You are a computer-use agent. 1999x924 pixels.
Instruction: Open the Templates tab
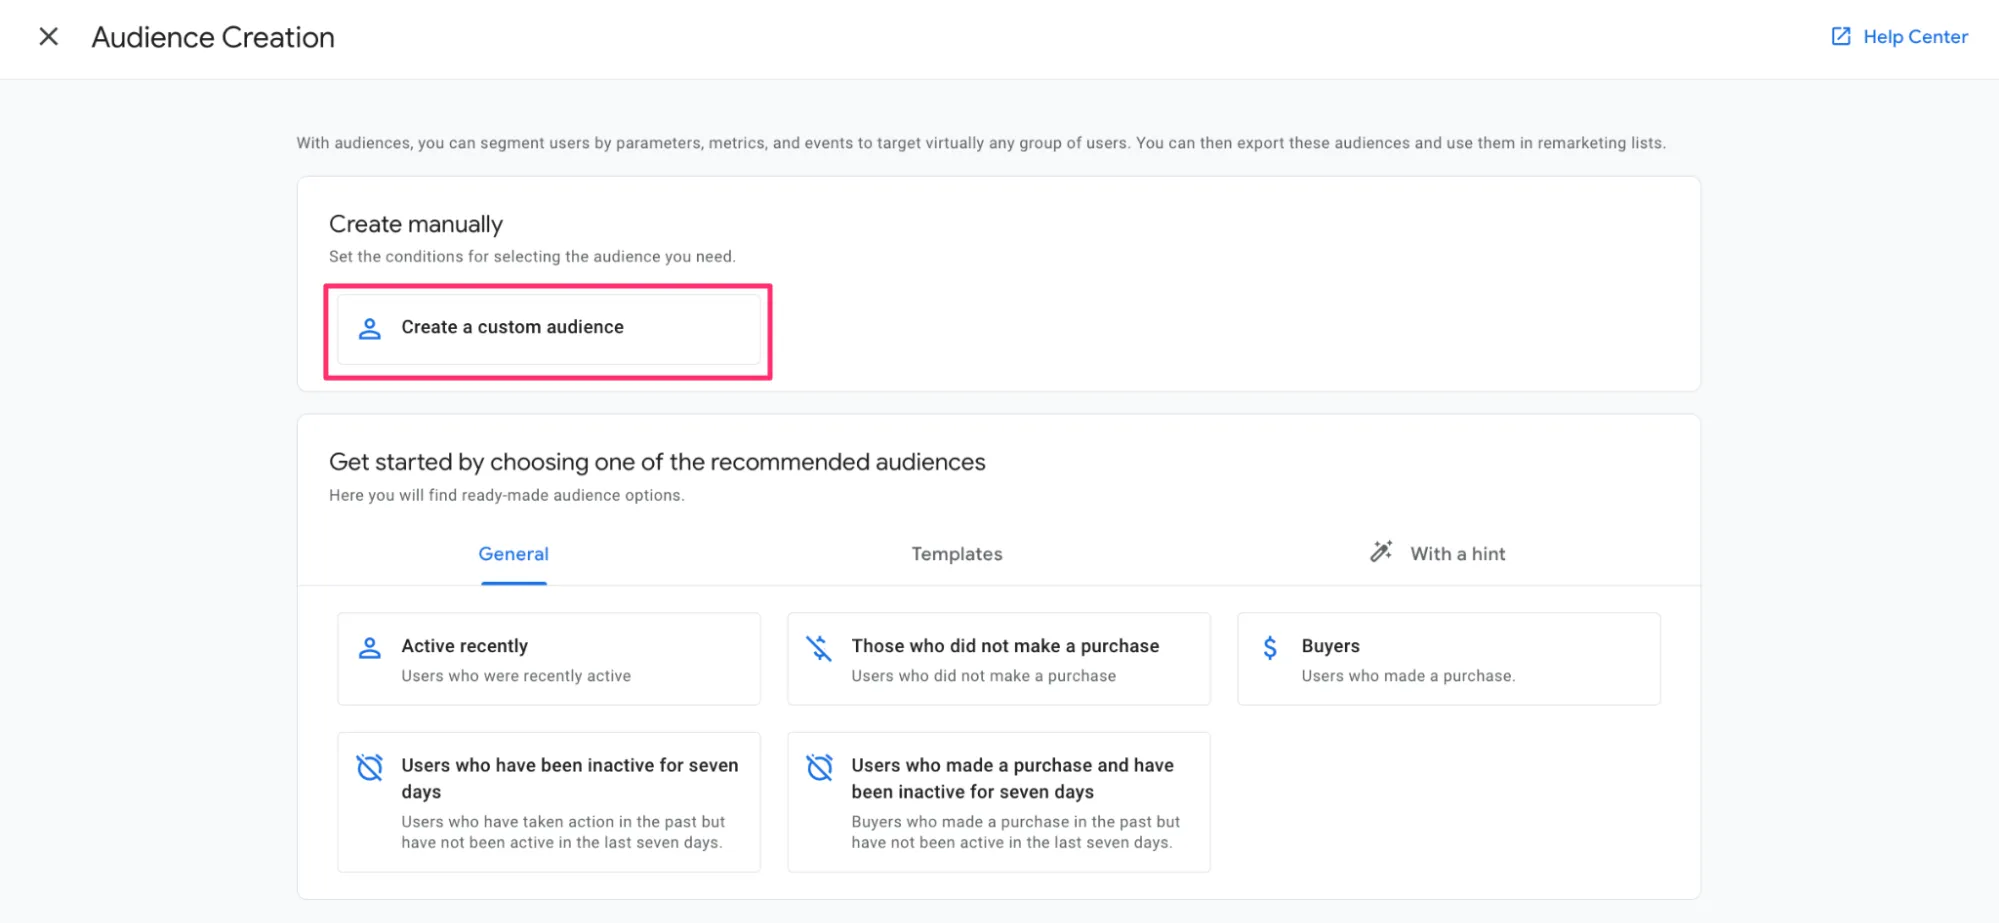point(956,554)
